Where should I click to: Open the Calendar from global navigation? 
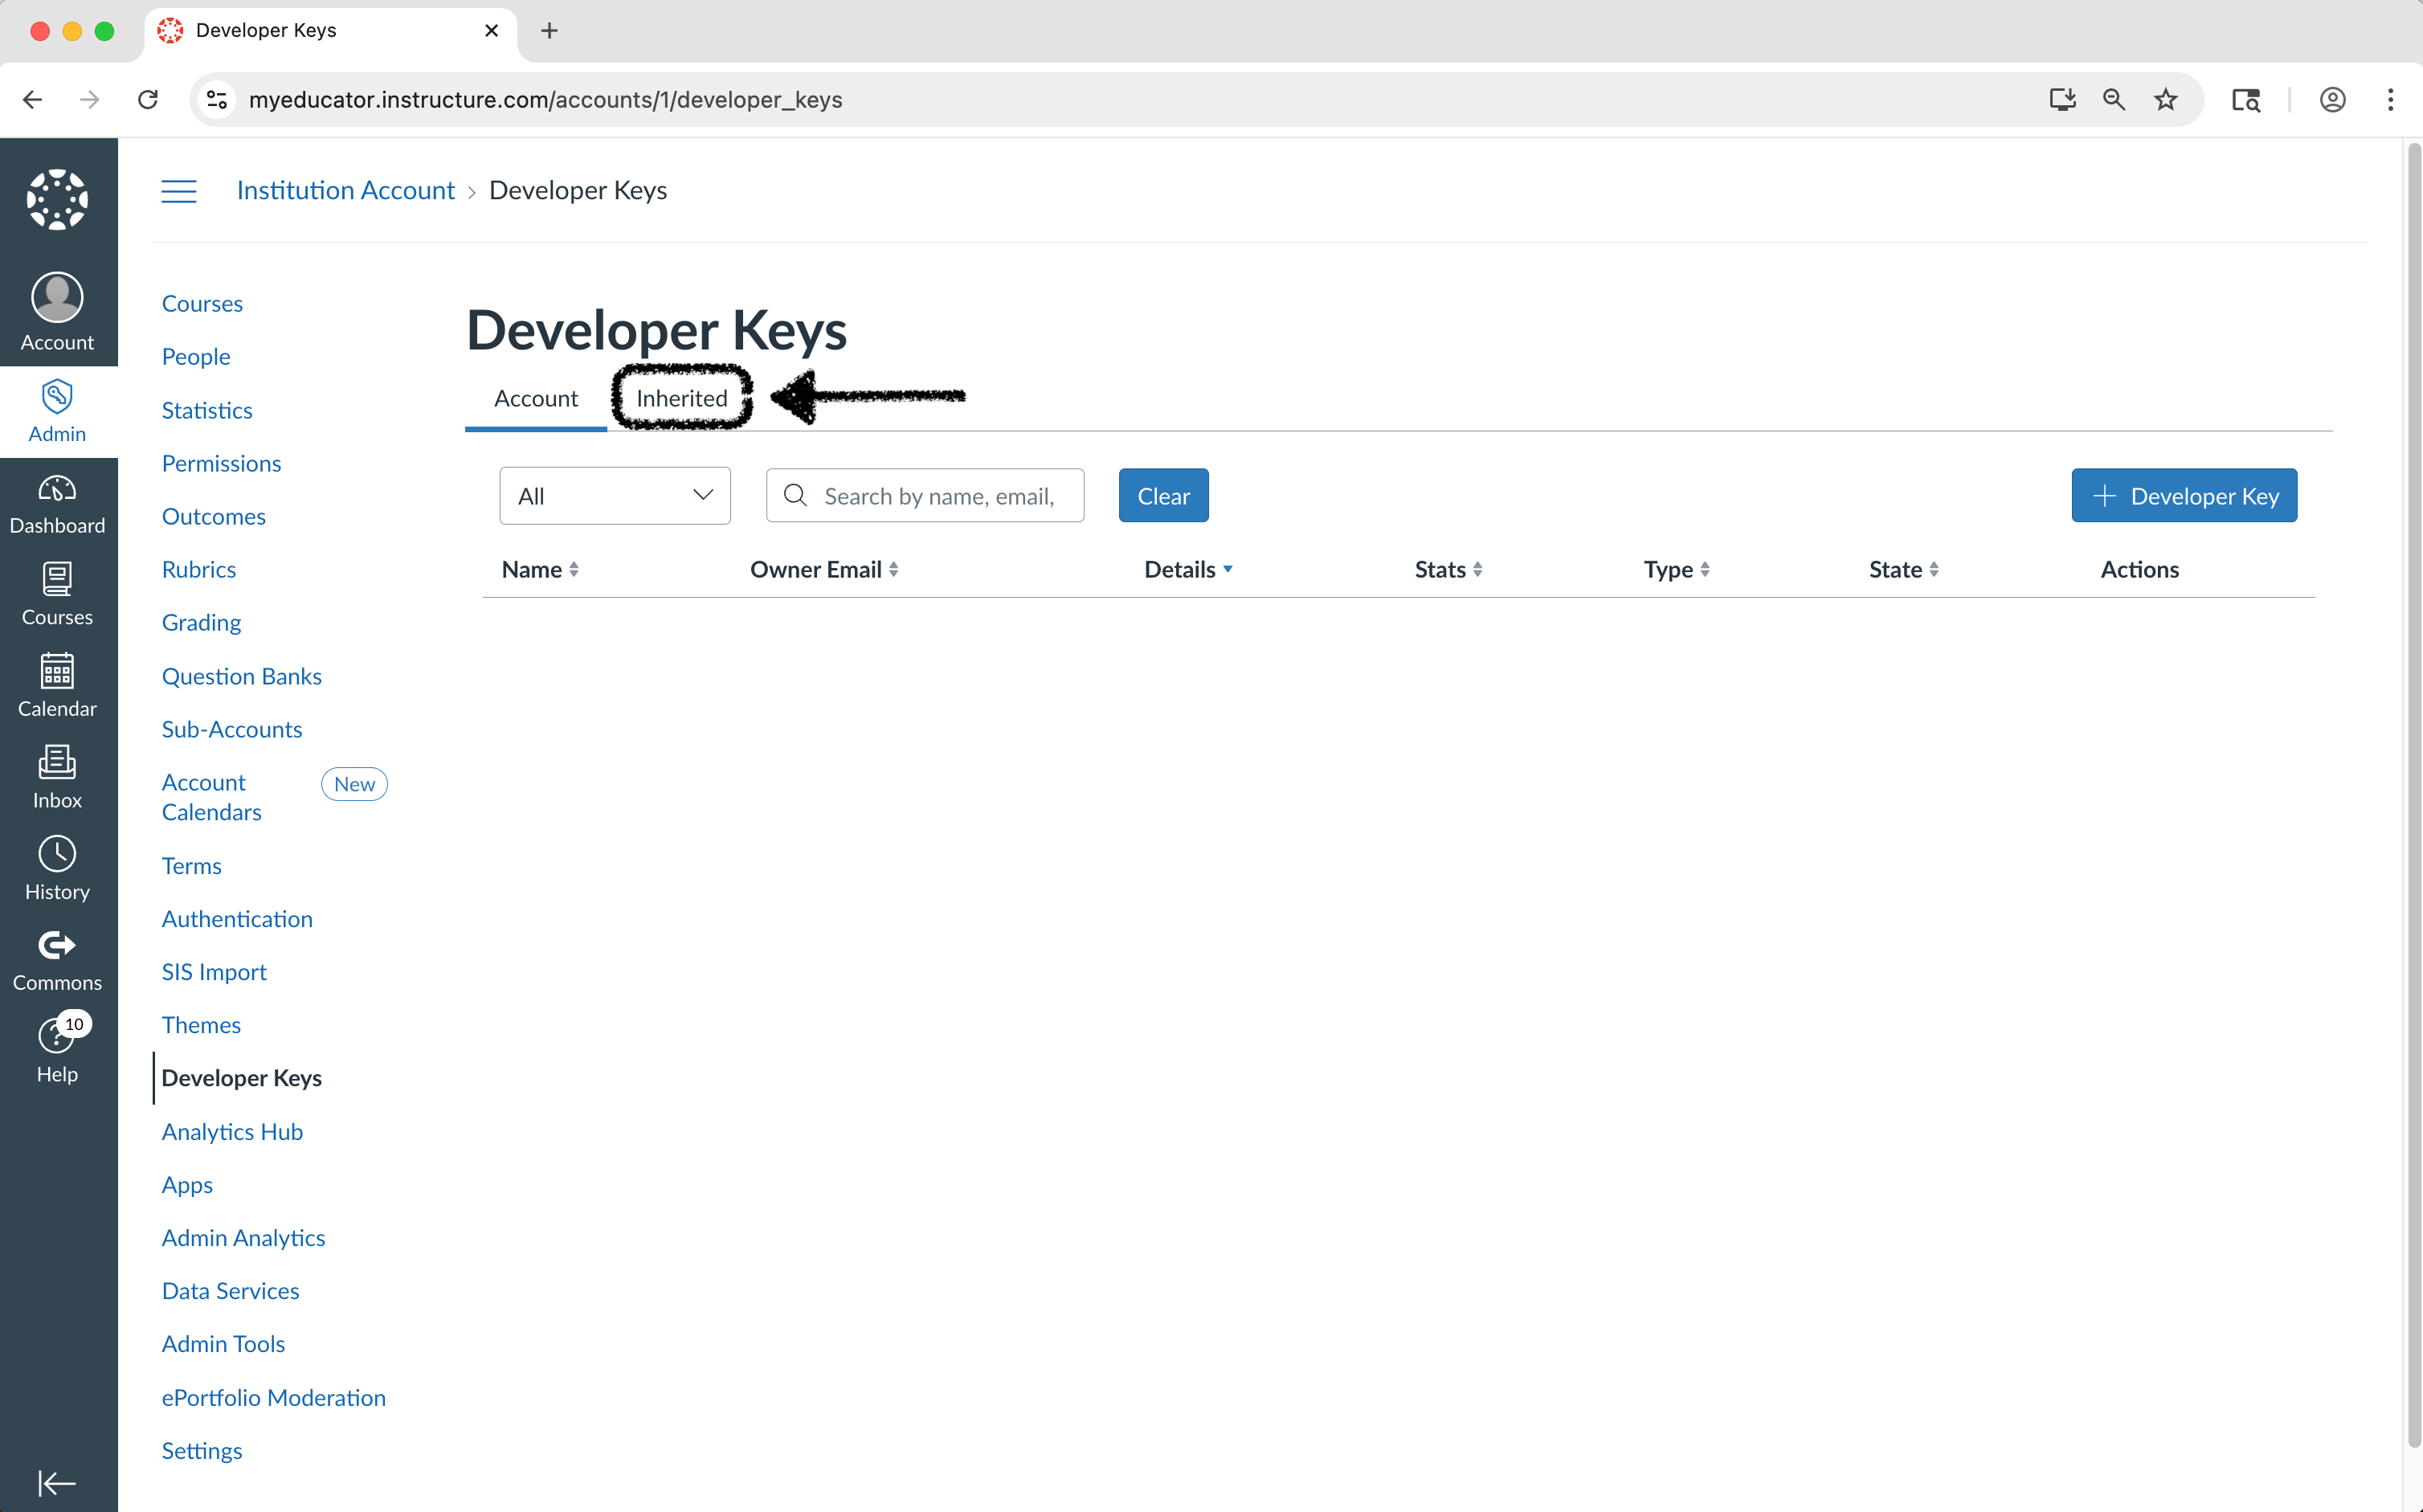(57, 687)
